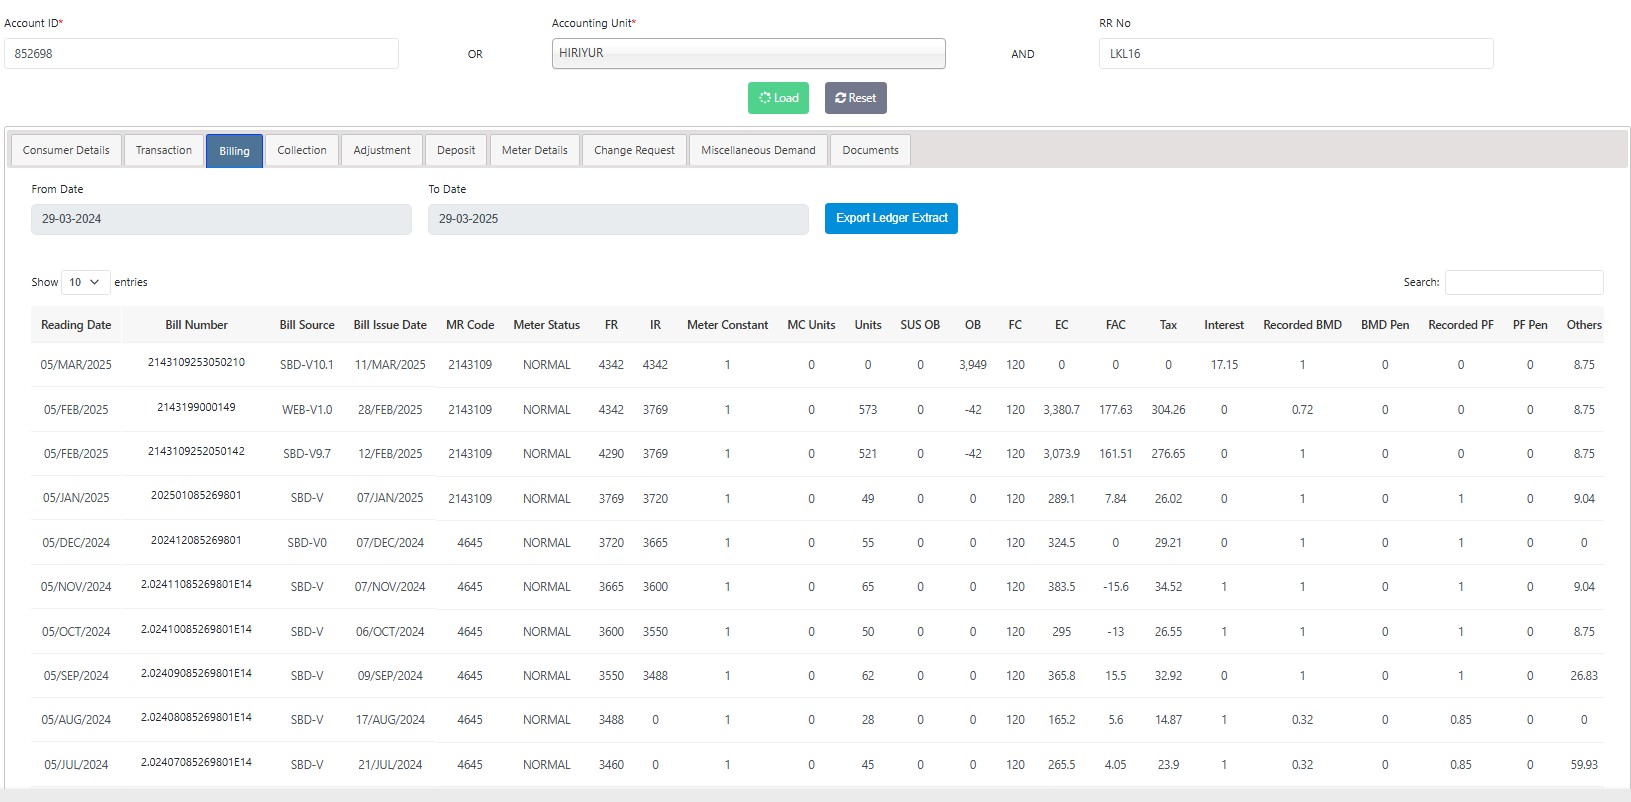This screenshot has height=802, width=1631.
Task: Go to the Meter Details tab
Action: (x=535, y=150)
